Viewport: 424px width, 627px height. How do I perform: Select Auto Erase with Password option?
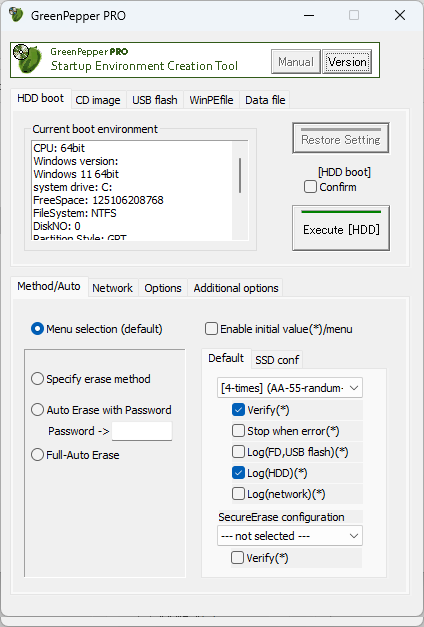37,410
